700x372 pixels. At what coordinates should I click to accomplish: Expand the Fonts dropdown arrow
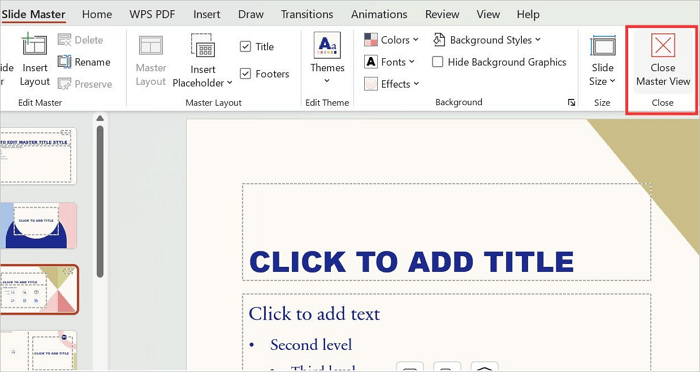(412, 62)
